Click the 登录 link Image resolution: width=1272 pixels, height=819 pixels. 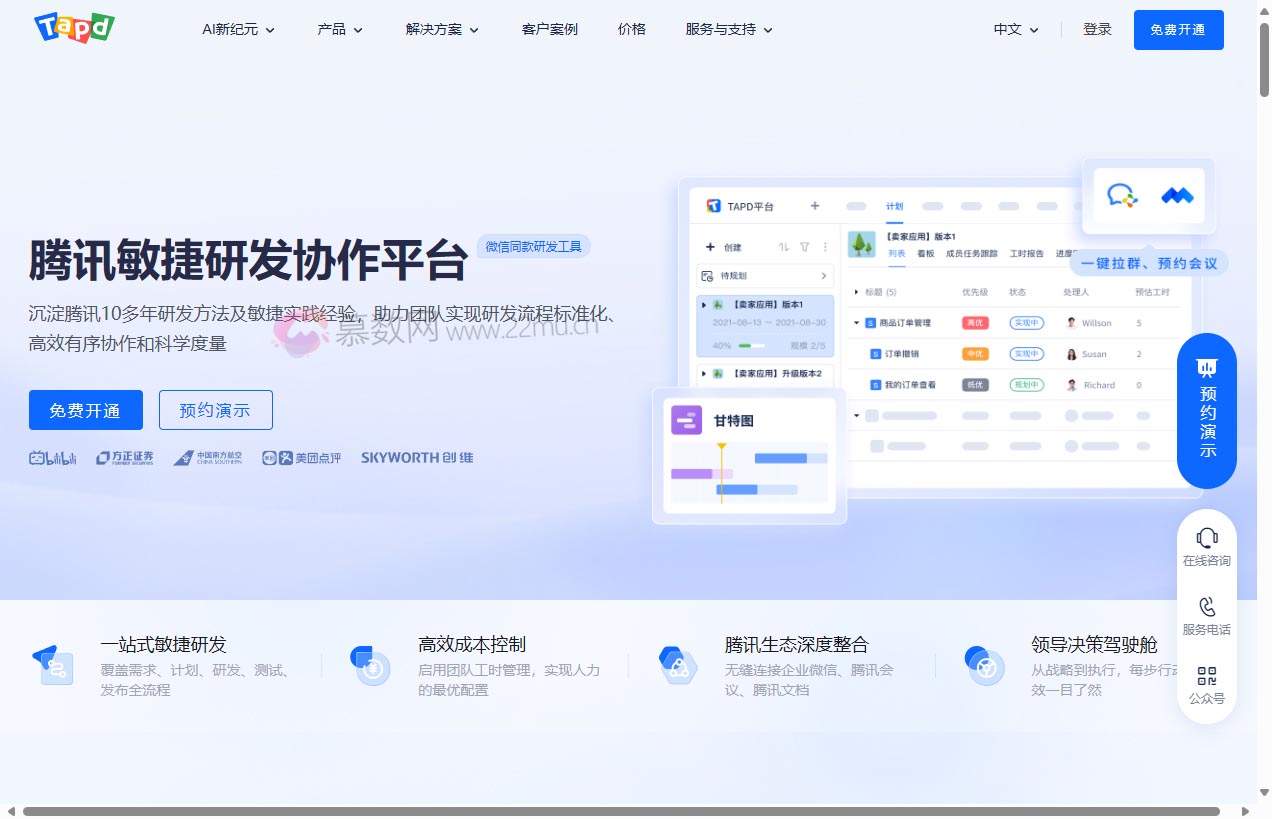[x=1097, y=30]
